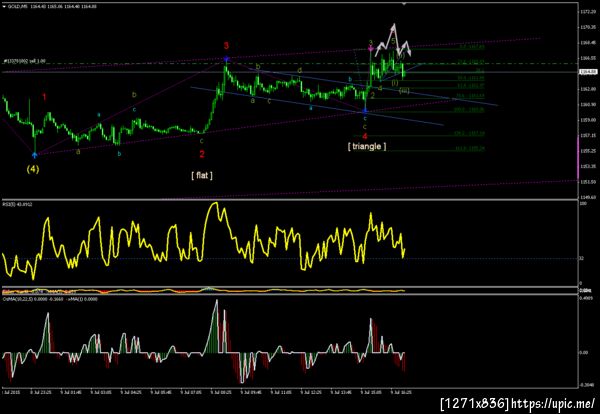Select the lowest Fibonacci level label
600x414 pixels.
click(x=470, y=148)
